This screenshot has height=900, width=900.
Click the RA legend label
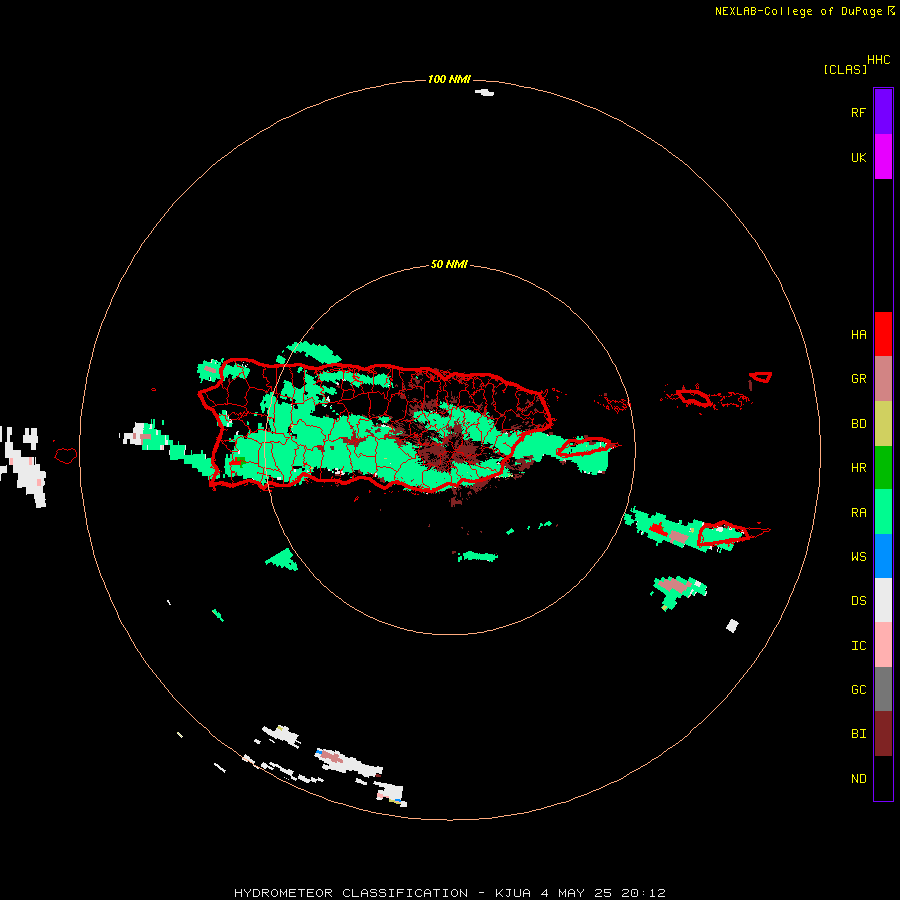tap(858, 513)
